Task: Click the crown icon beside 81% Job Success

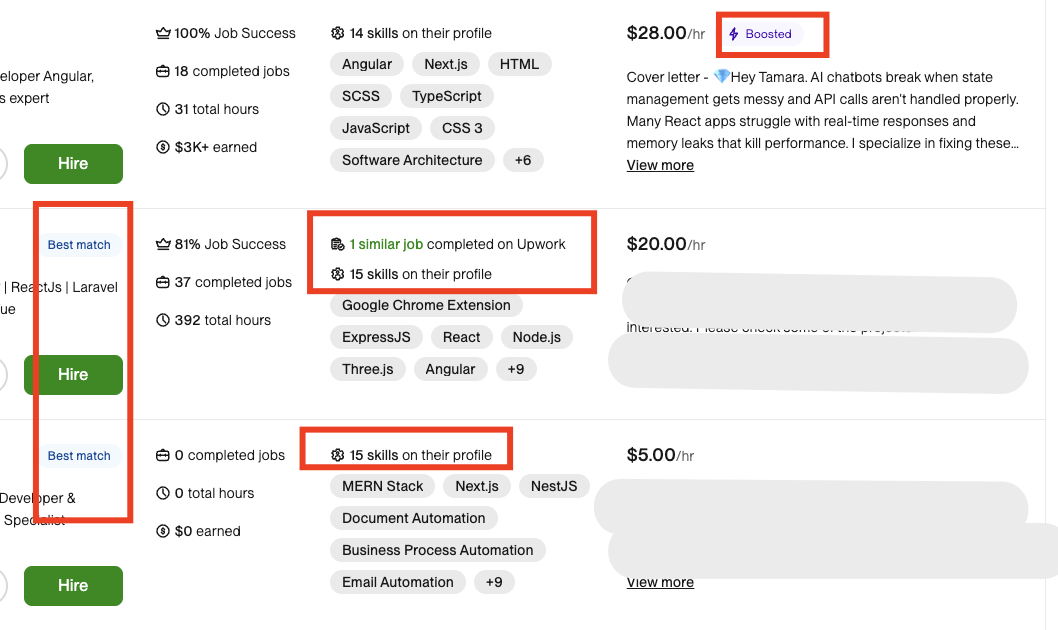Action: click(163, 244)
